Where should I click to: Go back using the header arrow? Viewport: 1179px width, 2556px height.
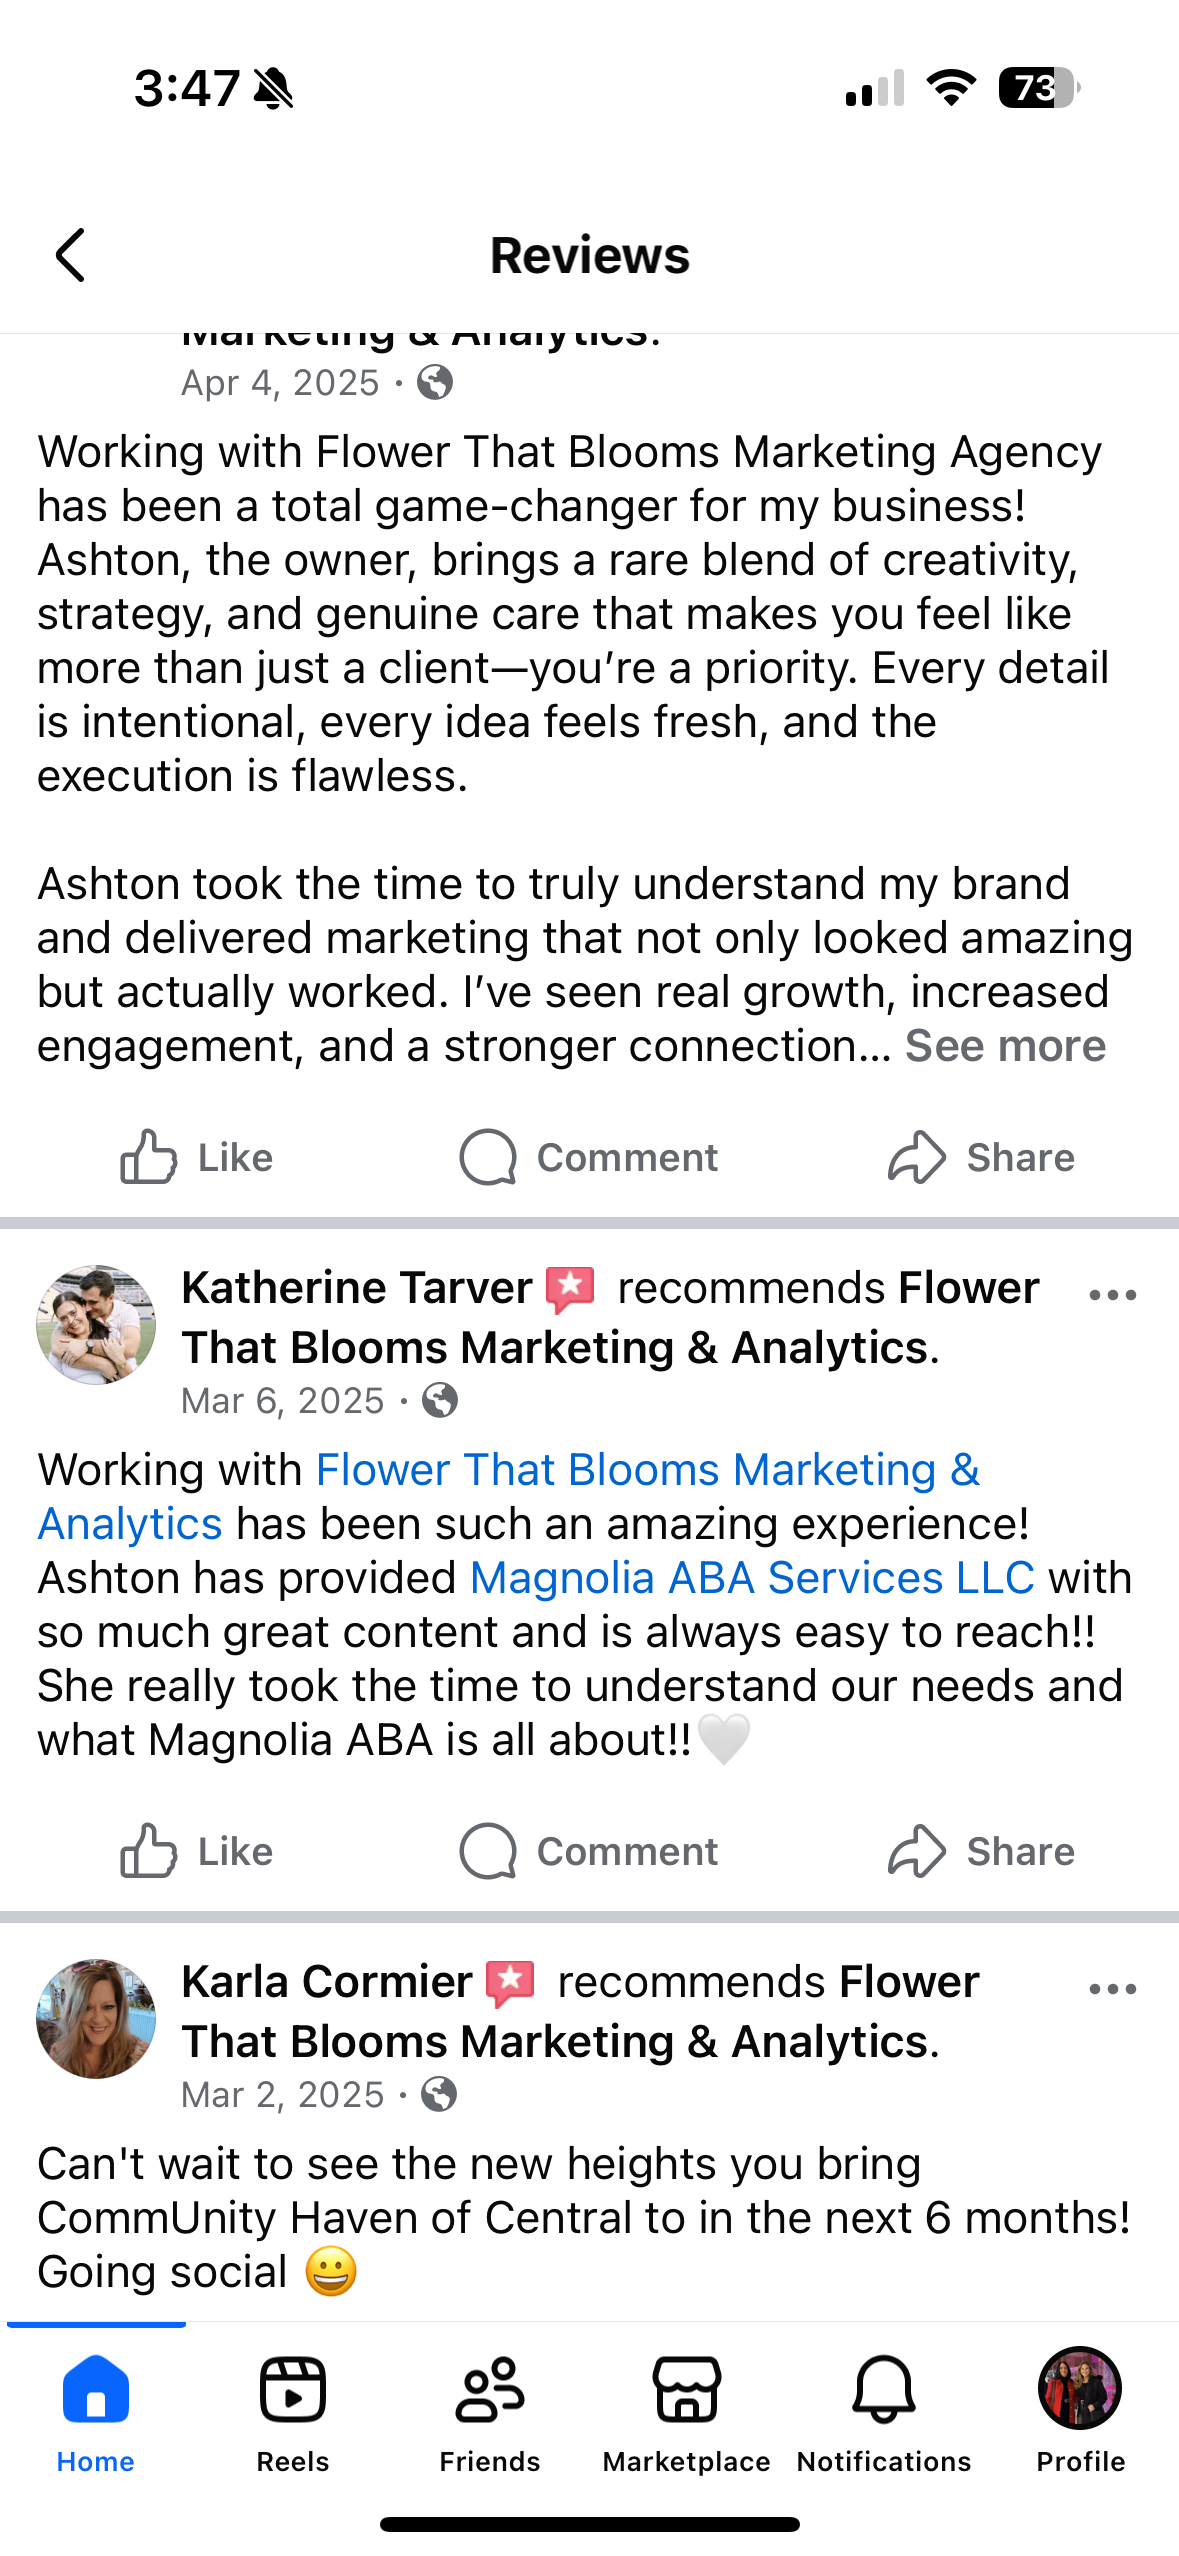tap(70, 255)
